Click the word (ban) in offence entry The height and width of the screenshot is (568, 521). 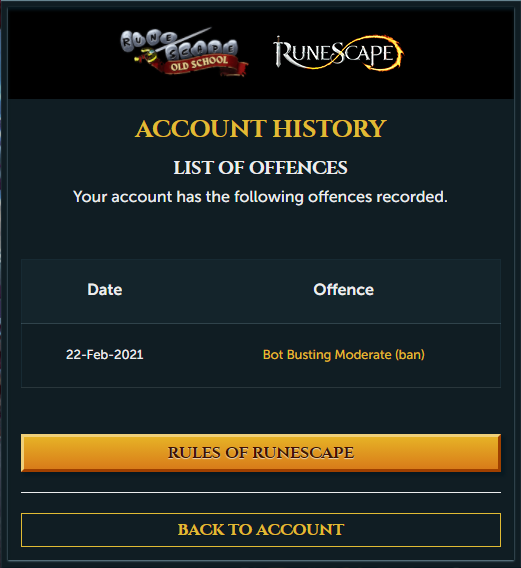tap(410, 355)
